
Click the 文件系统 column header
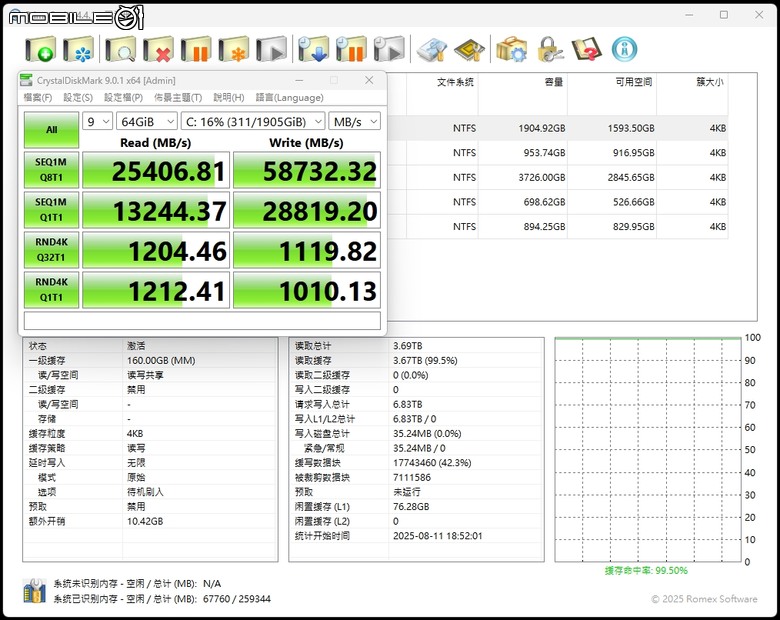pos(455,82)
